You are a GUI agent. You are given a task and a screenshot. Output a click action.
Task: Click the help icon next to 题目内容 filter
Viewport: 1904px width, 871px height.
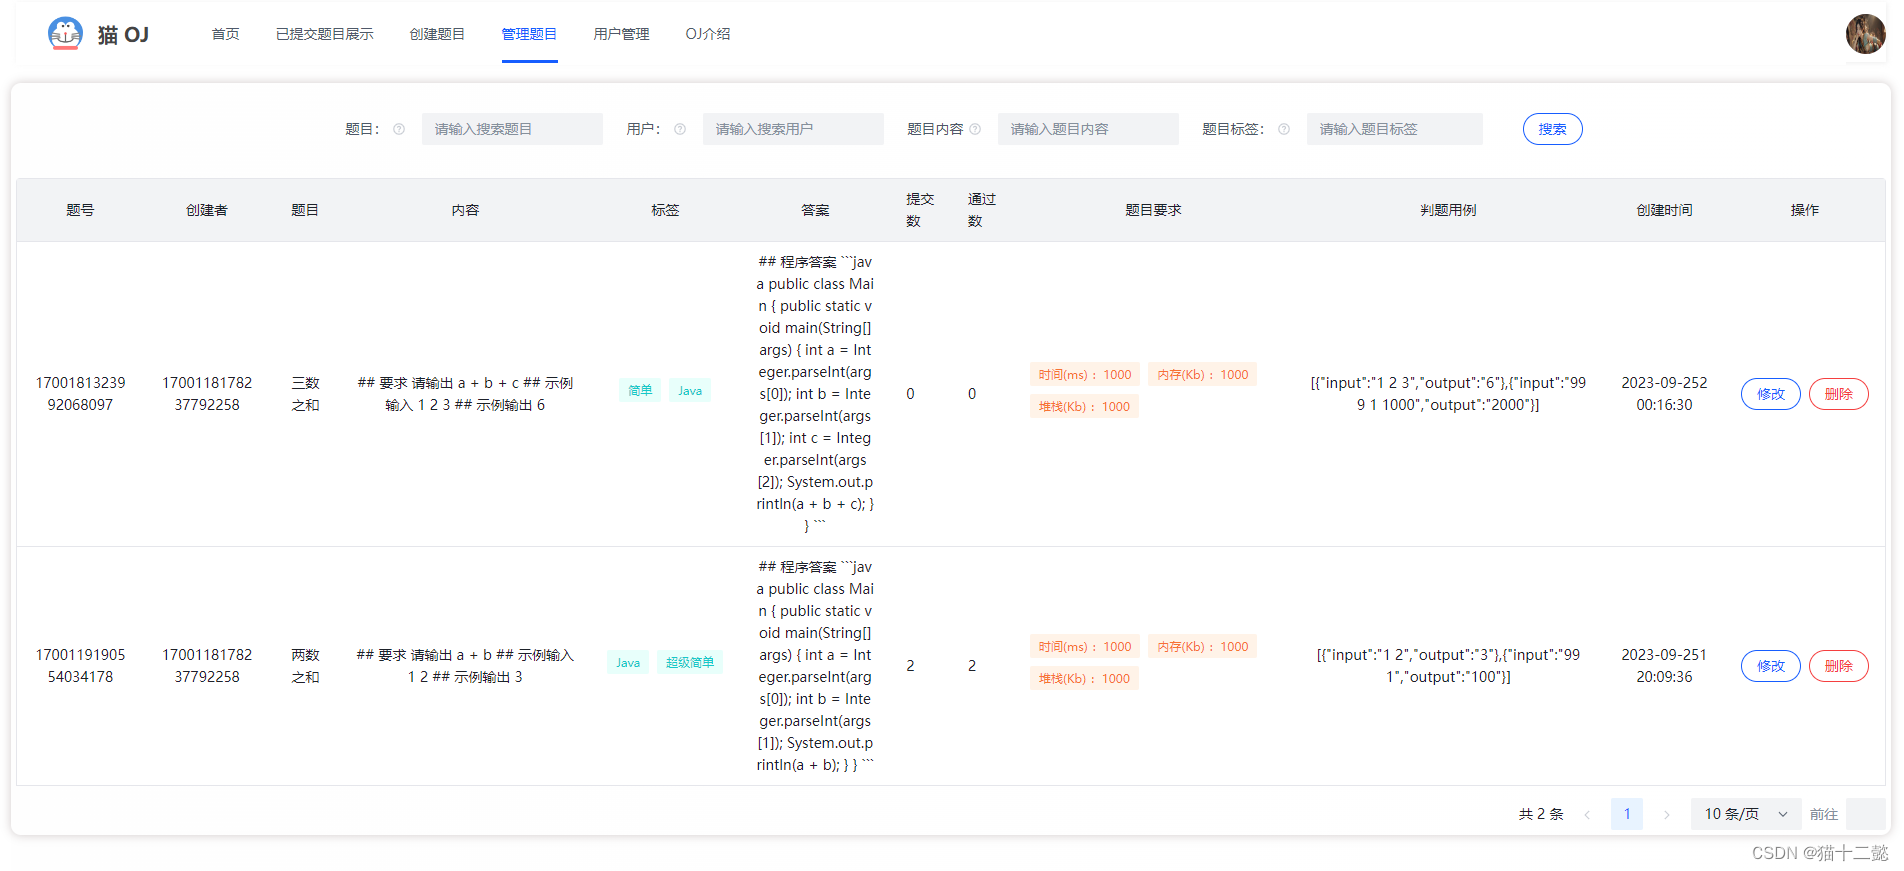[975, 129]
